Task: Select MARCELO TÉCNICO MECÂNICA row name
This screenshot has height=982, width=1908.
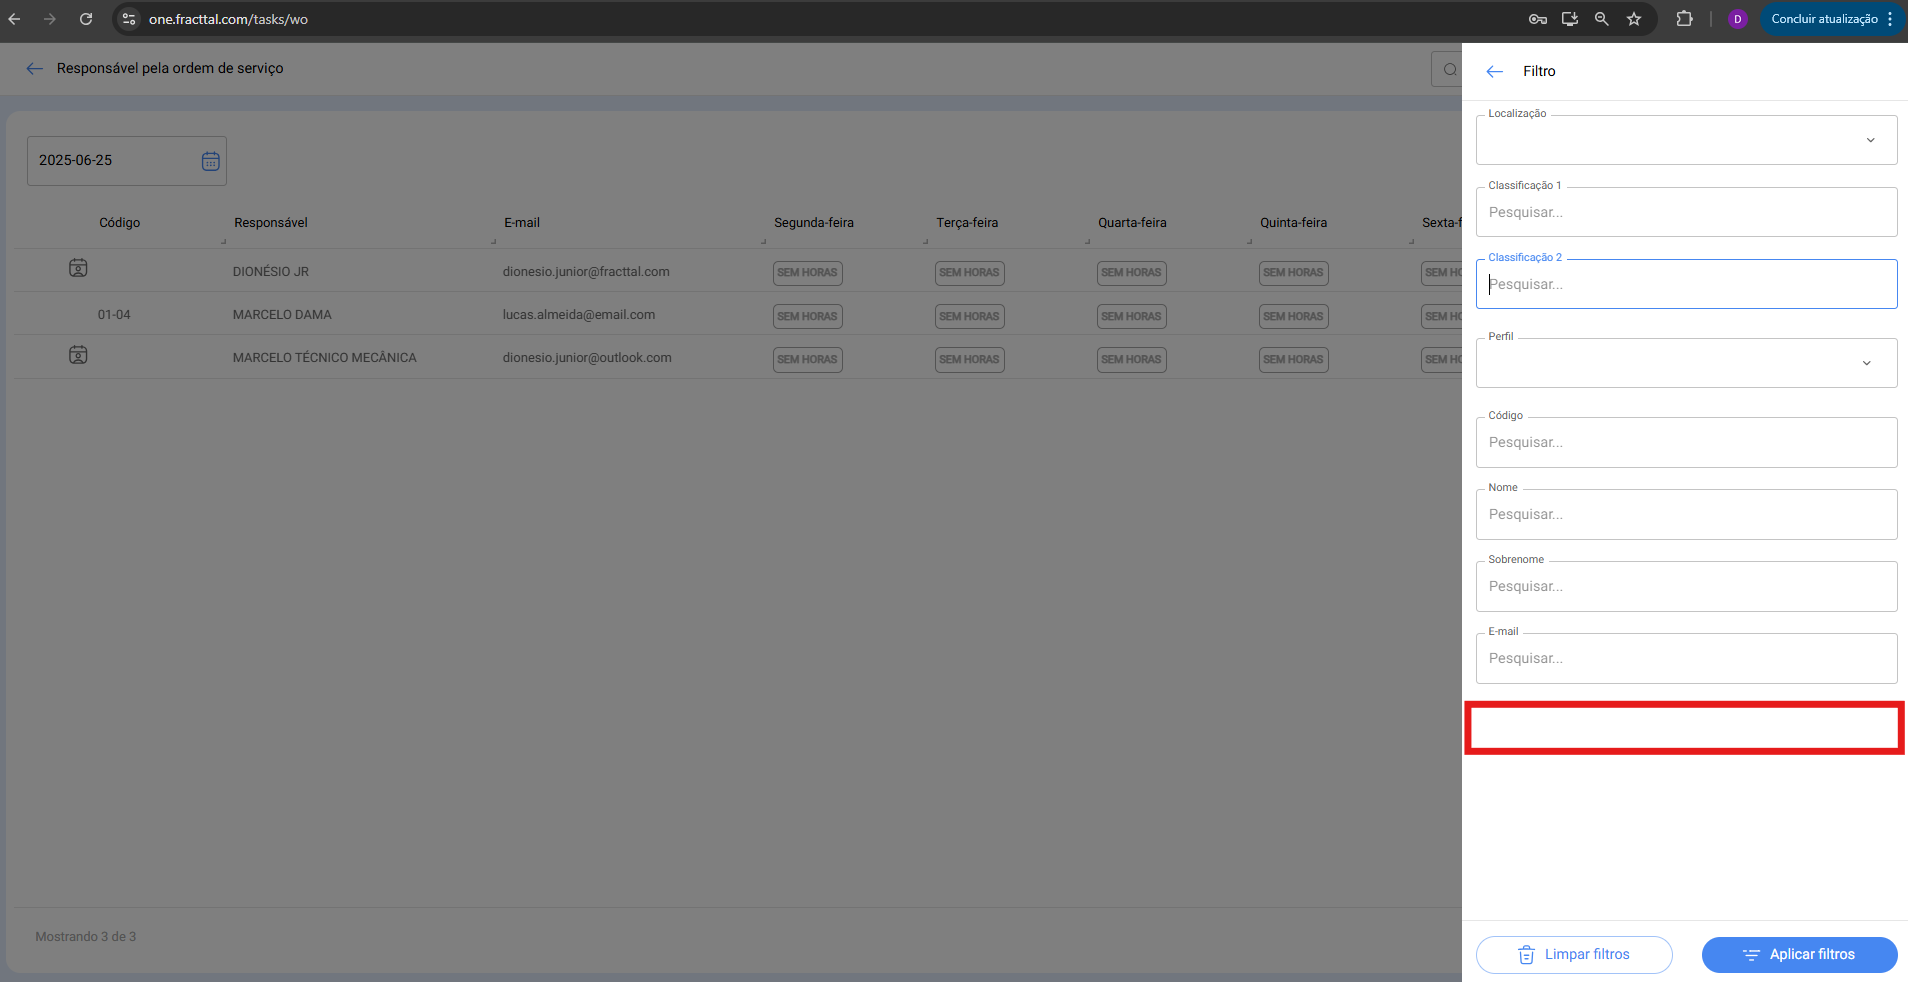Action: (x=325, y=358)
